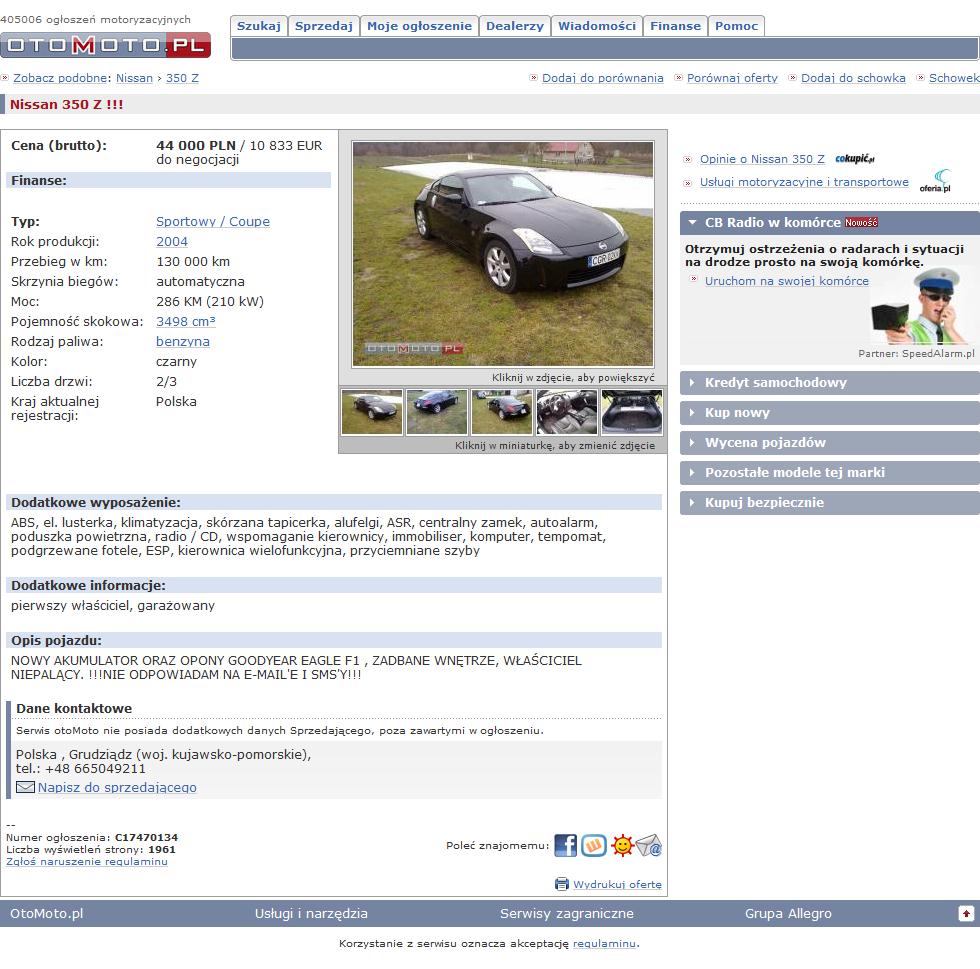Expand the Kredyt samochodowy panel
The width and height of the screenshot is (980, 969).
(830, 383)
